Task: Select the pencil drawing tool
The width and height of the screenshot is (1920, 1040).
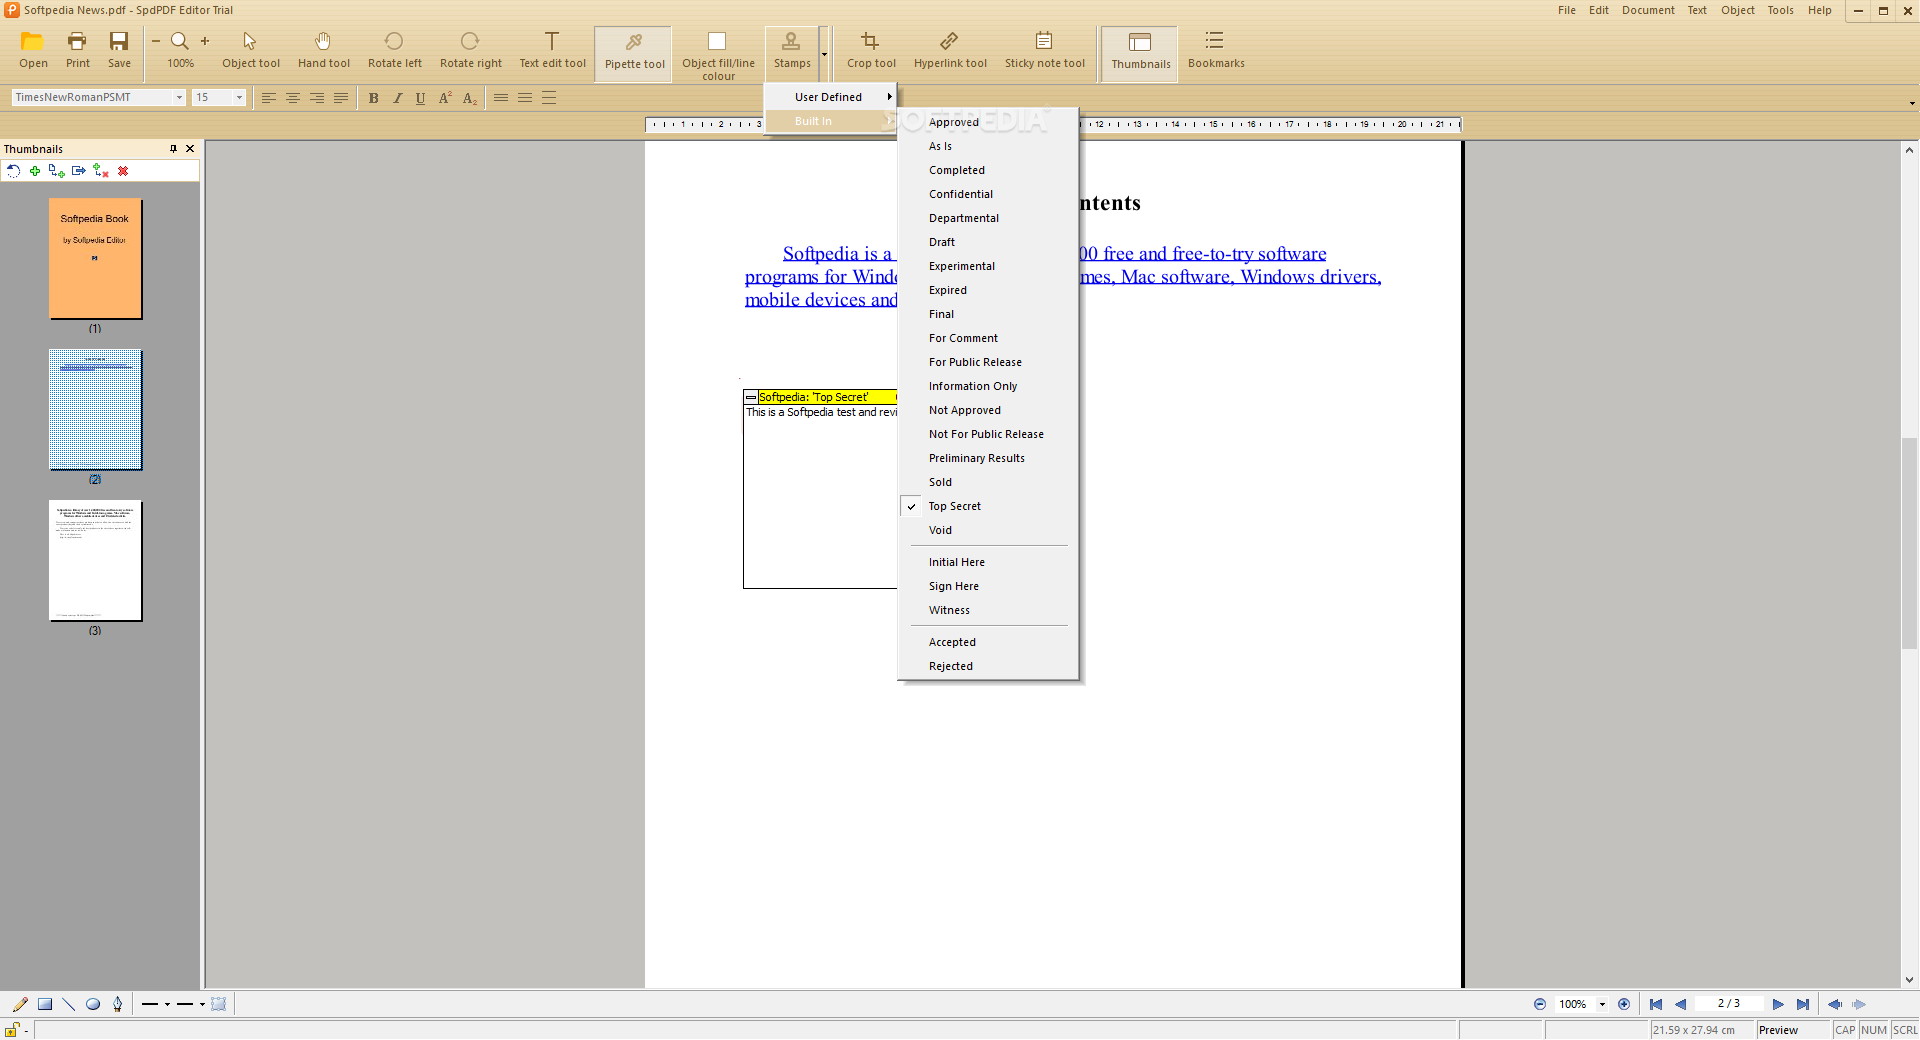Action: [x=20, y=1004]
